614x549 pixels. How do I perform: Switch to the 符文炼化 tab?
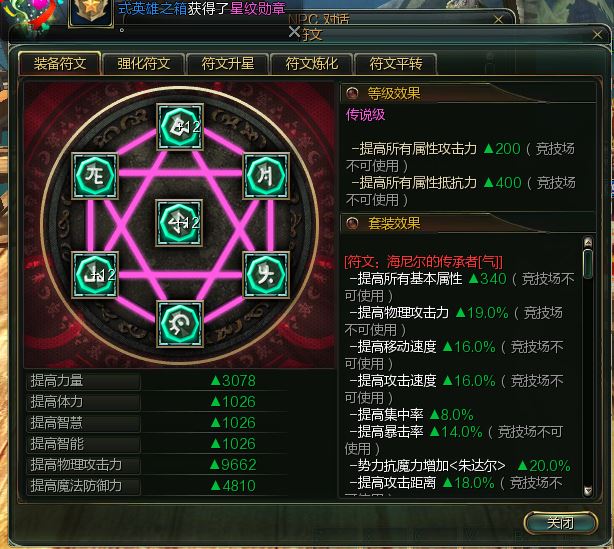click(312, 63)
